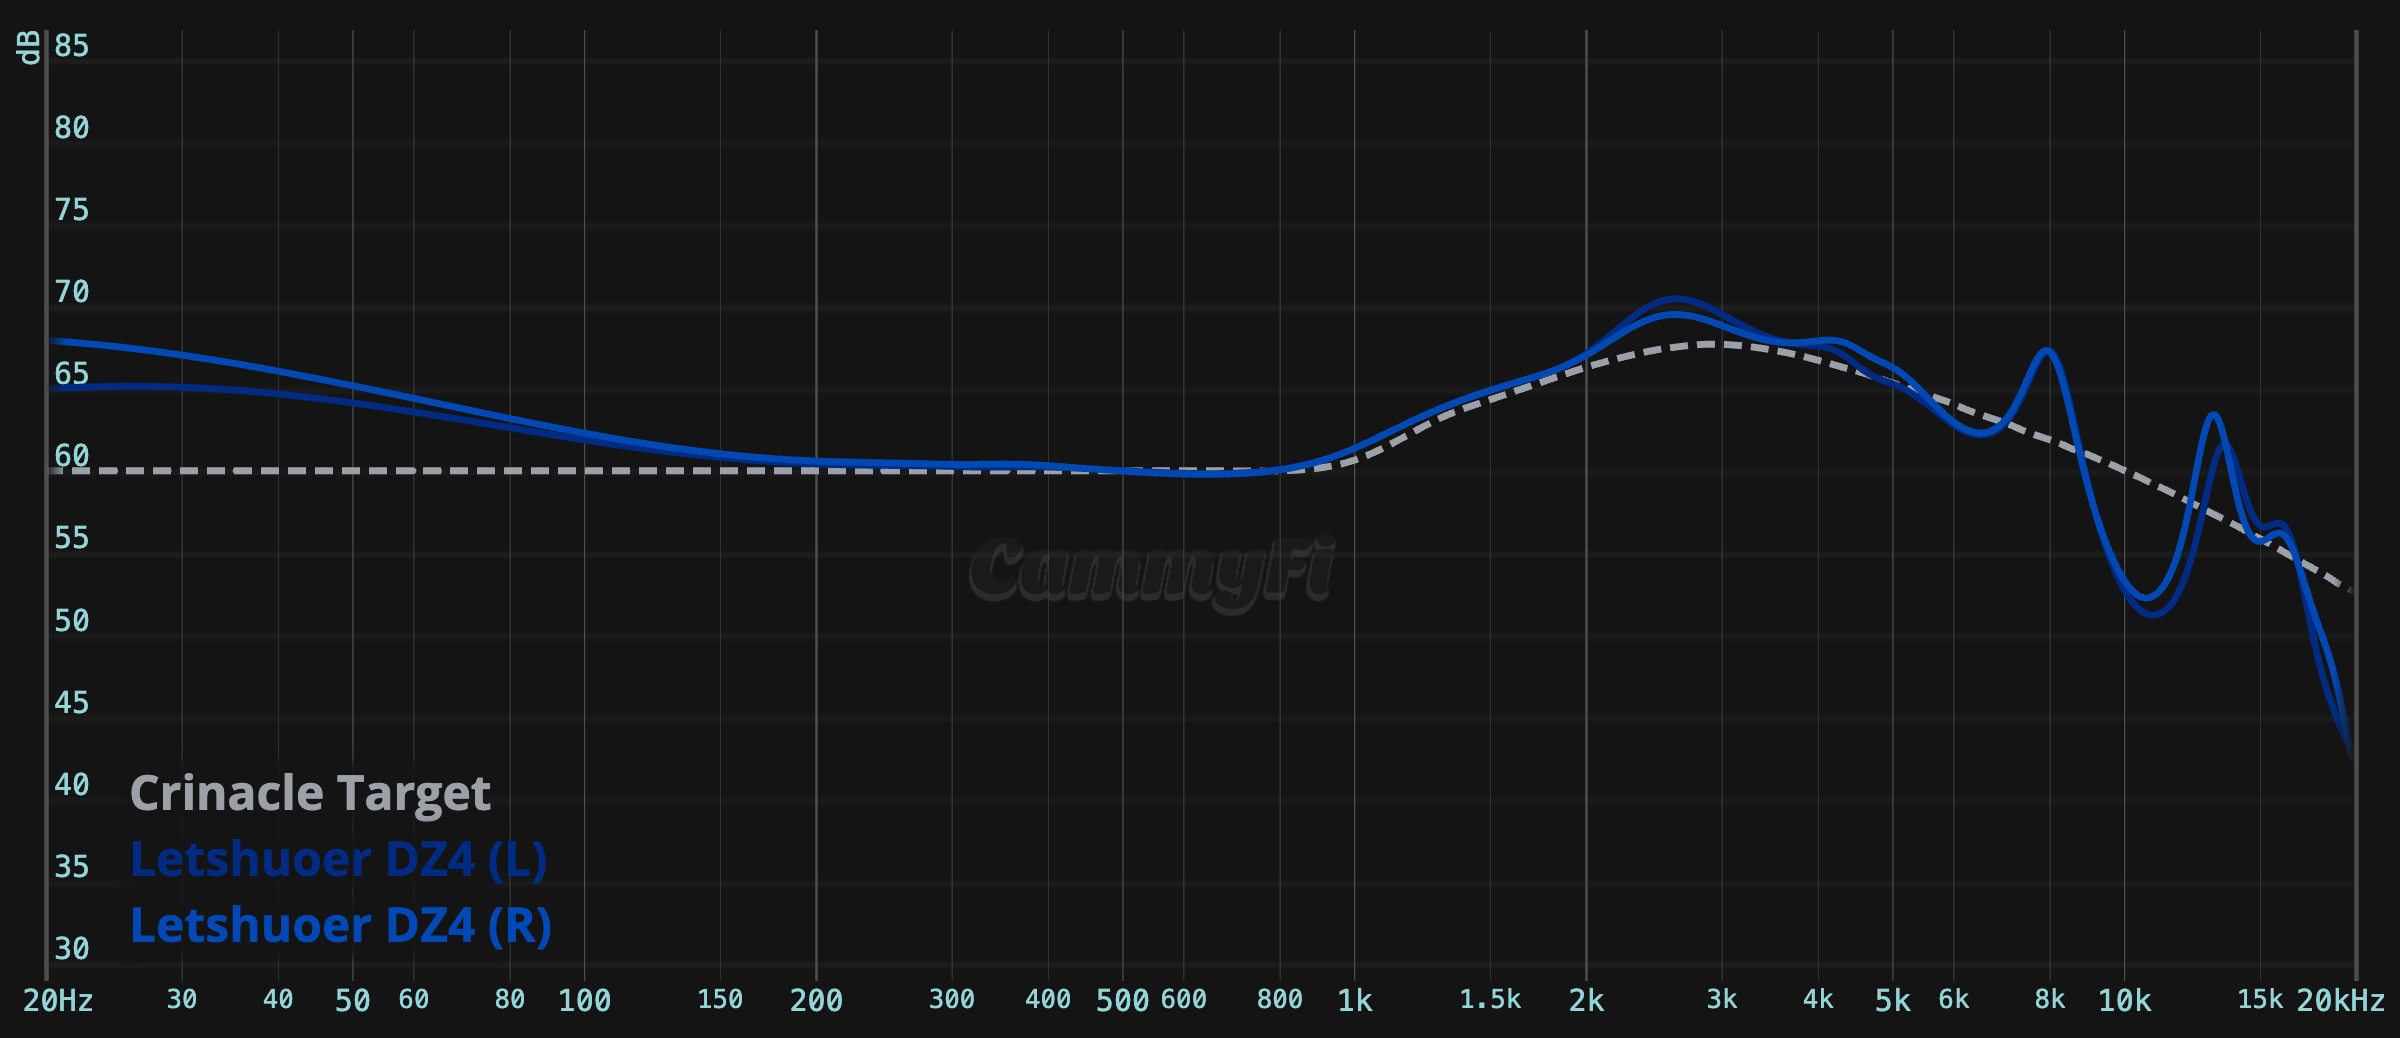Click the 30 dB axis label
The height and width of the screenshot is (1038, 2400).
coord(71,948)
